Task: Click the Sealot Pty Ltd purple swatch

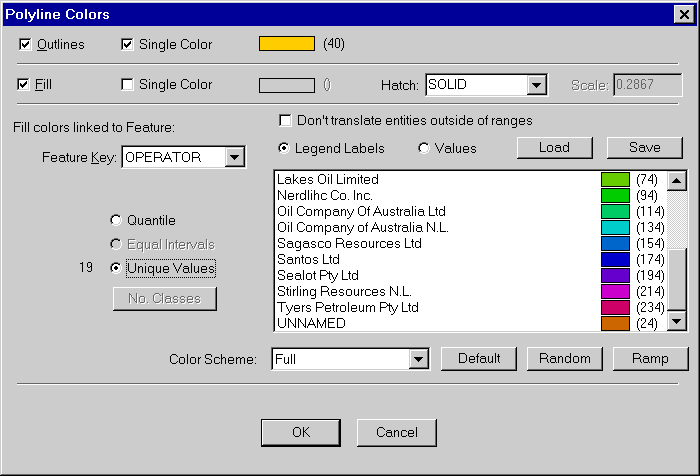Action: (615, 276)
